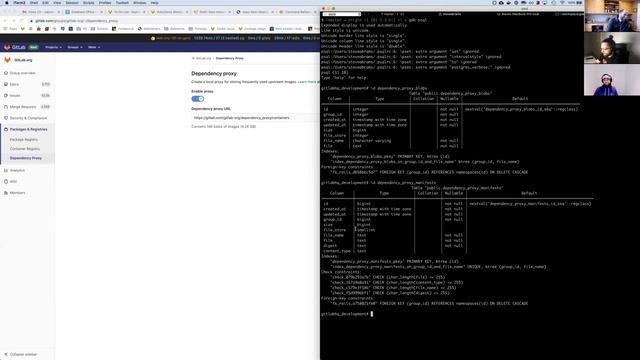
Task: Click the Wiki icon in sidebar
Action: tap(6, 182)
